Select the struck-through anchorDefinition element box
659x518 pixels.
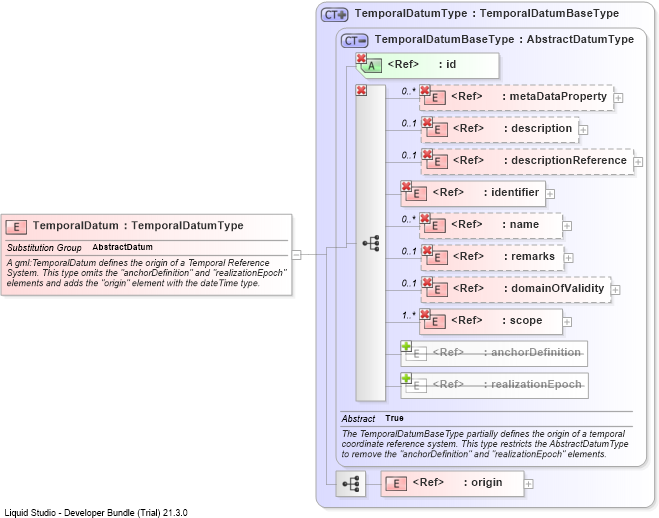point(494,354)
